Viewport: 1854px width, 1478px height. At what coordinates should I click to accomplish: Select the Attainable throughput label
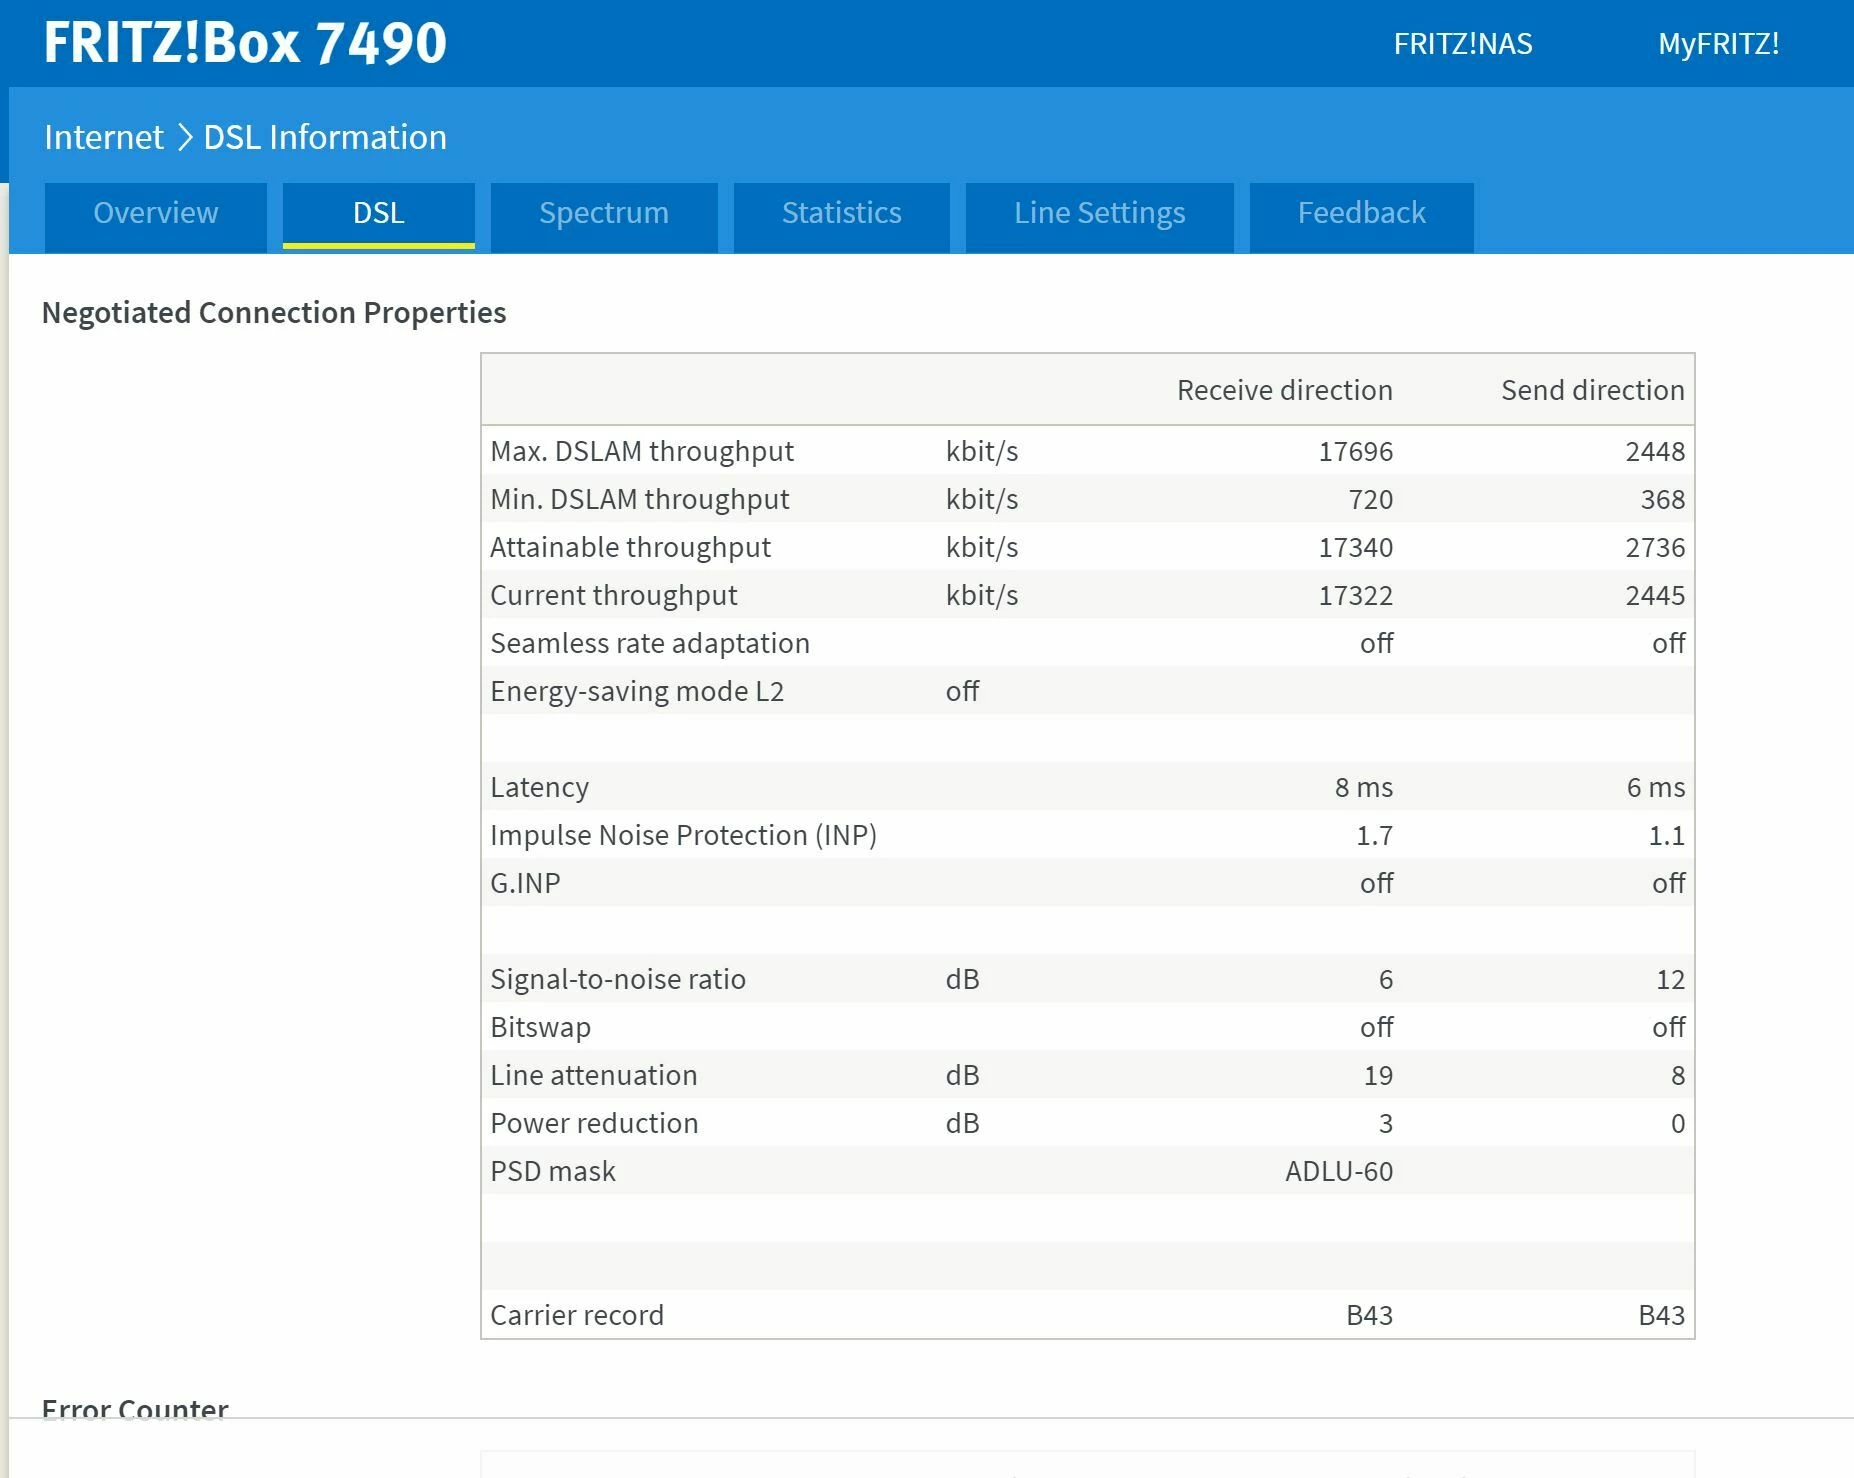(631, 547)
